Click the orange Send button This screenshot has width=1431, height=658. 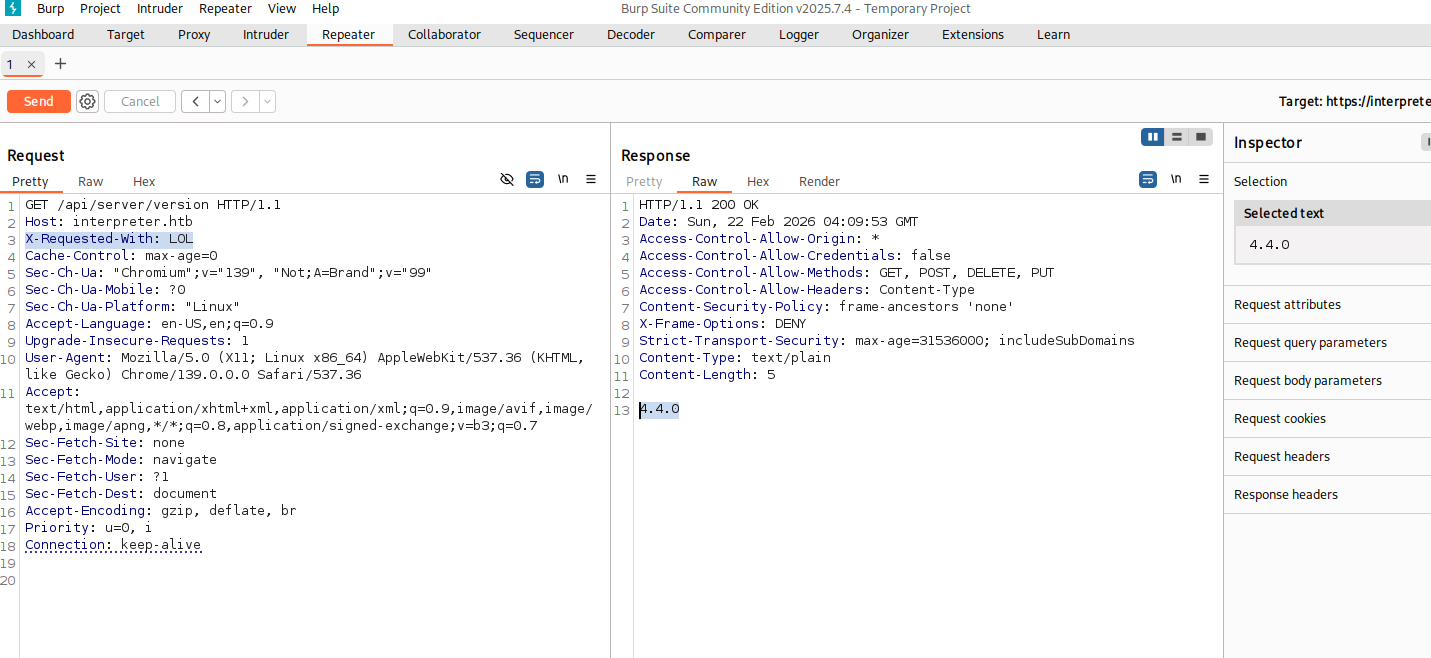(x=39, y=101)
